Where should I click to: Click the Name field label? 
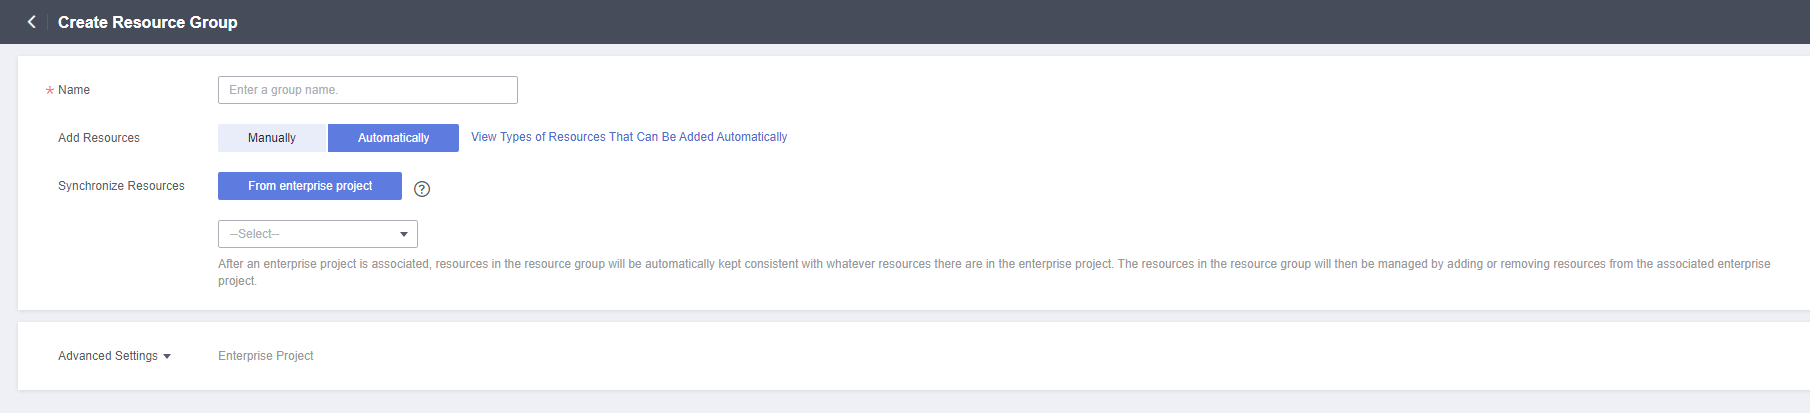(x=74, y=90)
